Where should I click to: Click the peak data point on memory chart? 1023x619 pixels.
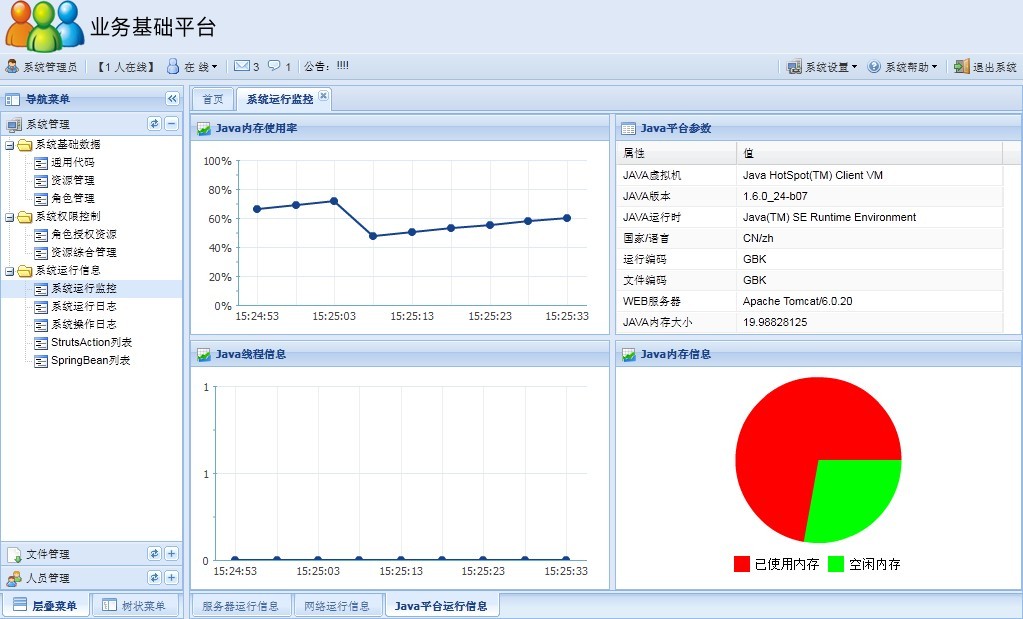334,201
